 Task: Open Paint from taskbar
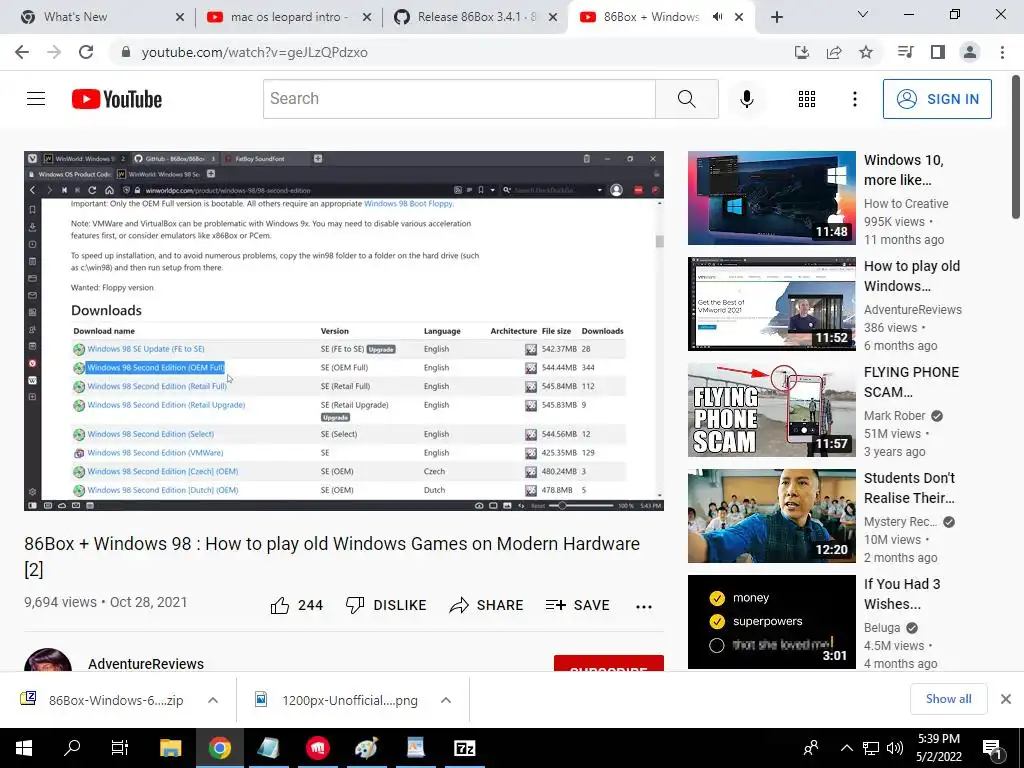click(x=366, y=748)
